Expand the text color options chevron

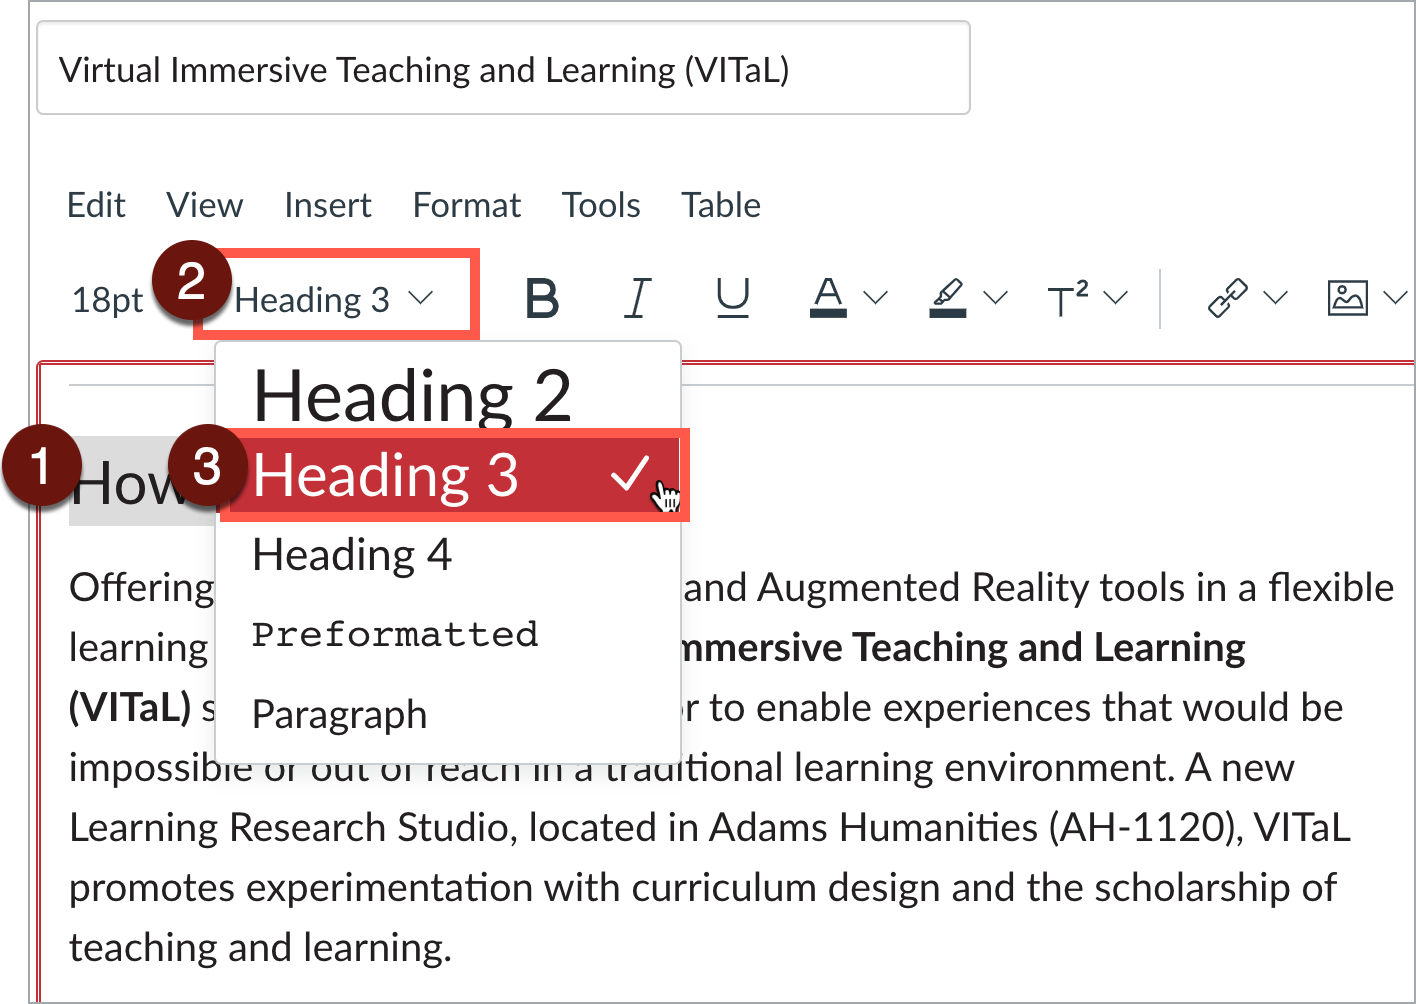pyautogui.click(x=875, y=297)
